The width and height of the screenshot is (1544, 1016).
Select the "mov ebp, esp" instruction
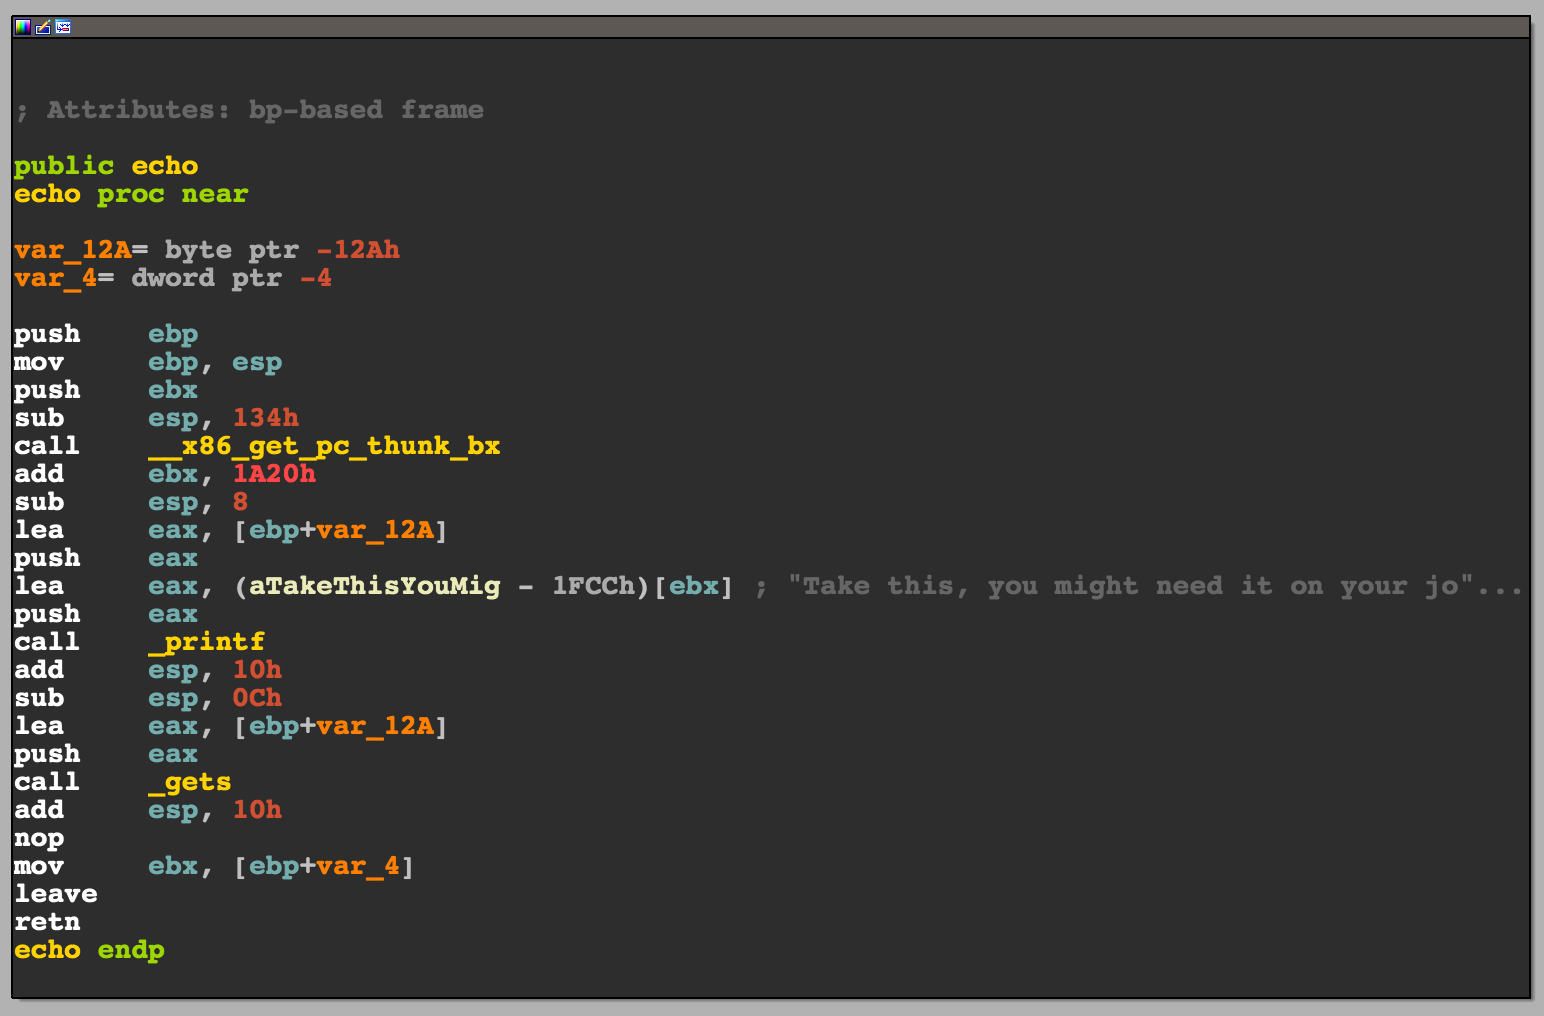148,362
